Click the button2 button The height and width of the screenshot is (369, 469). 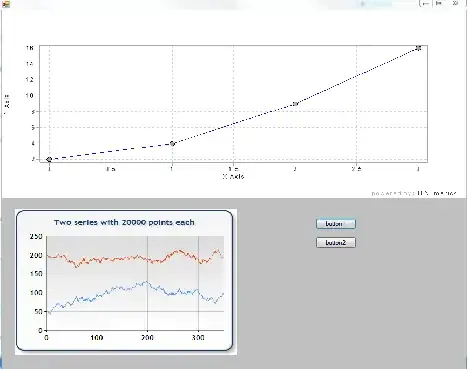[x=336, y=242]
